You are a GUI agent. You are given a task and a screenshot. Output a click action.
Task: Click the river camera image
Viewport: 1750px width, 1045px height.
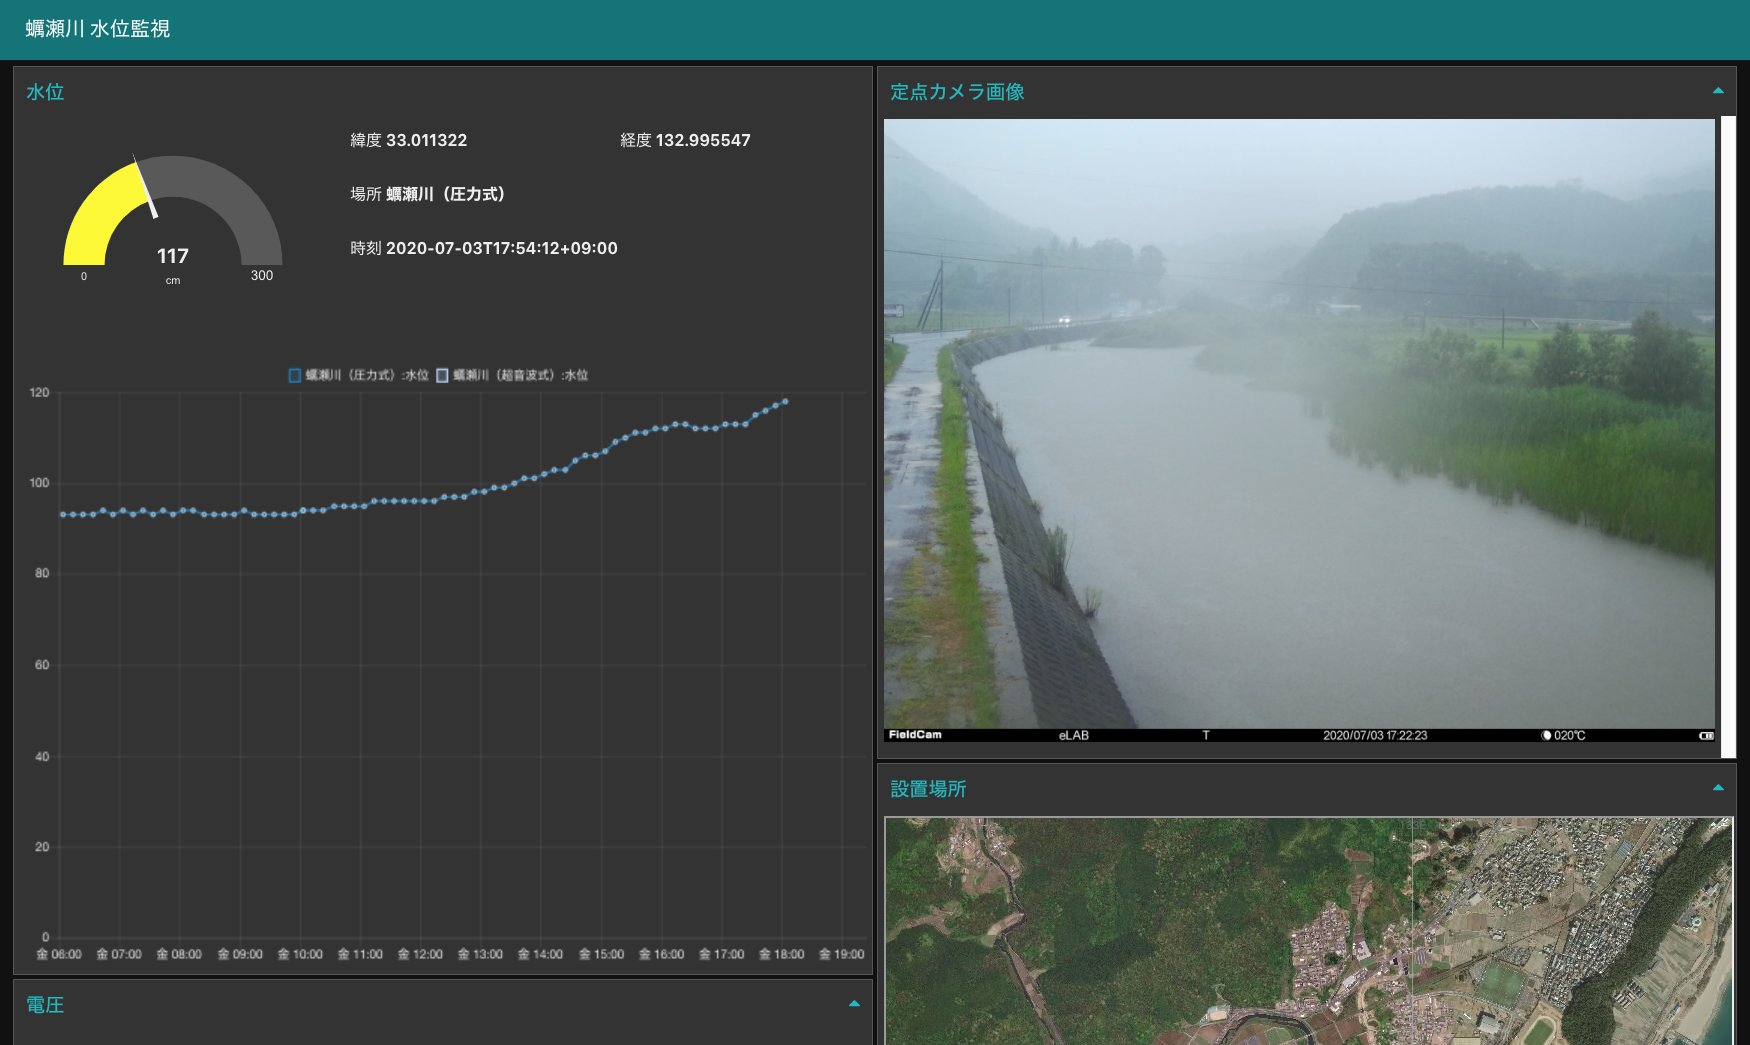point(1298,420)
